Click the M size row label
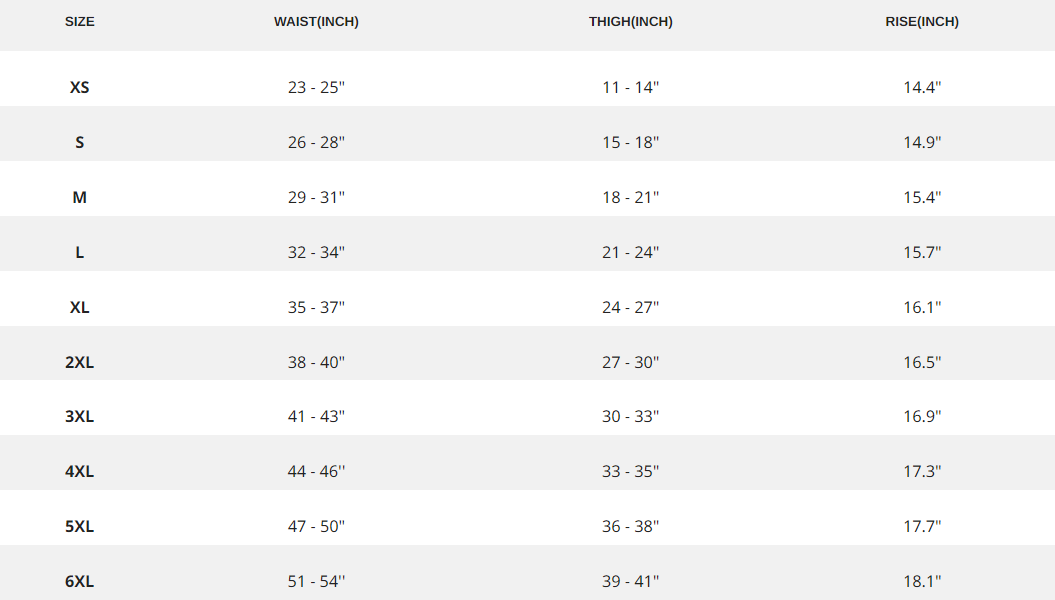The image size is (1055, 600). (80, 197)
